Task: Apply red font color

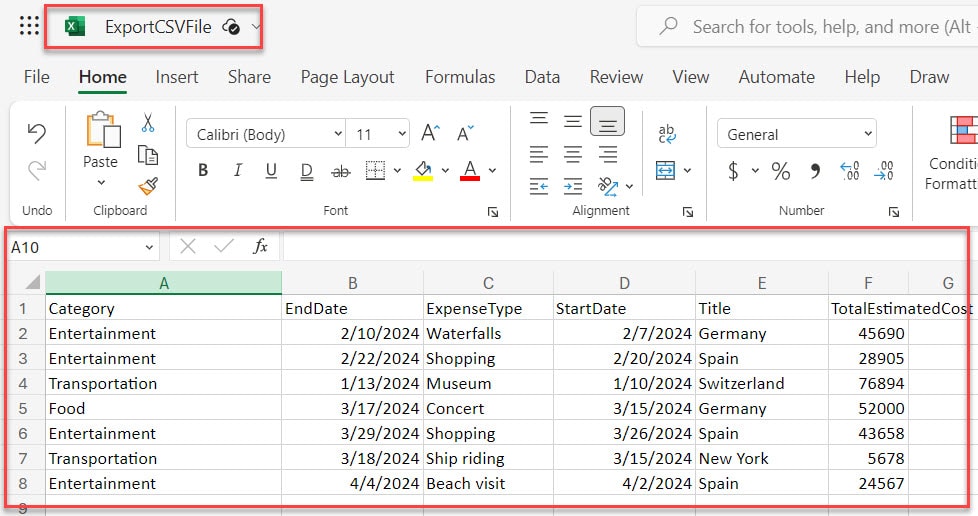Action: 470,170
